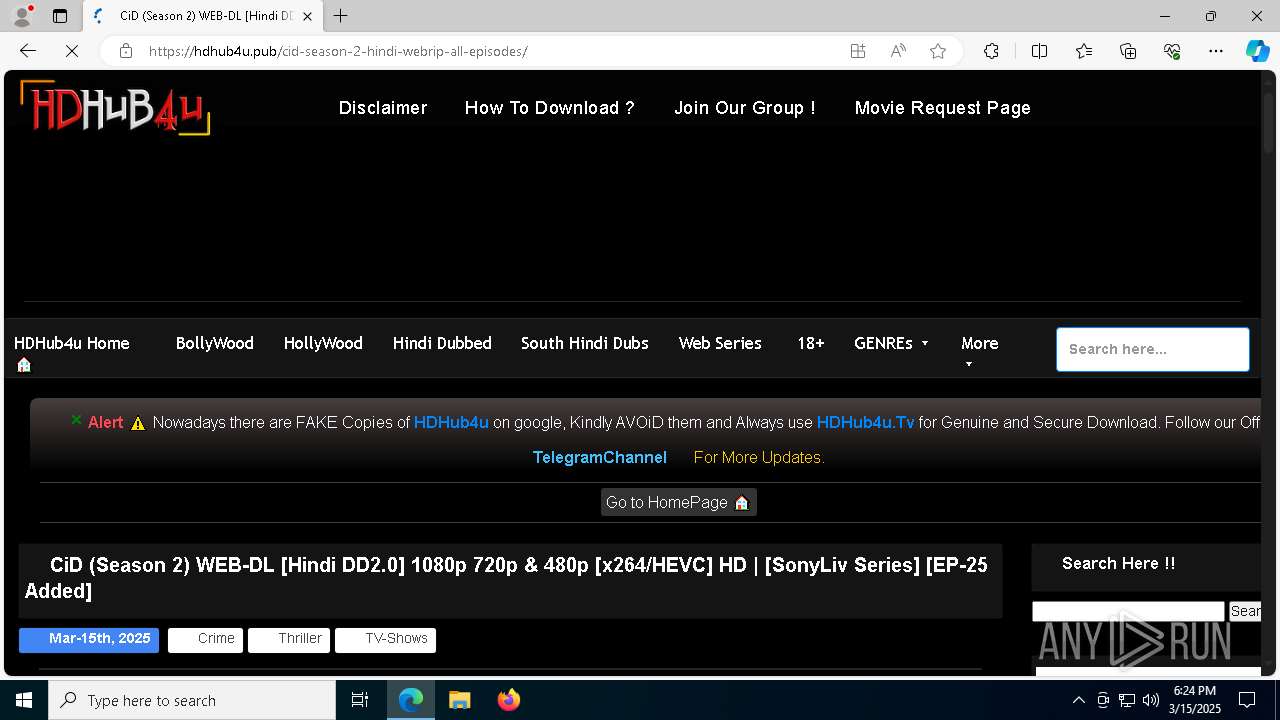
Task: Open Windows Start menu
Action: pos(24,700)
